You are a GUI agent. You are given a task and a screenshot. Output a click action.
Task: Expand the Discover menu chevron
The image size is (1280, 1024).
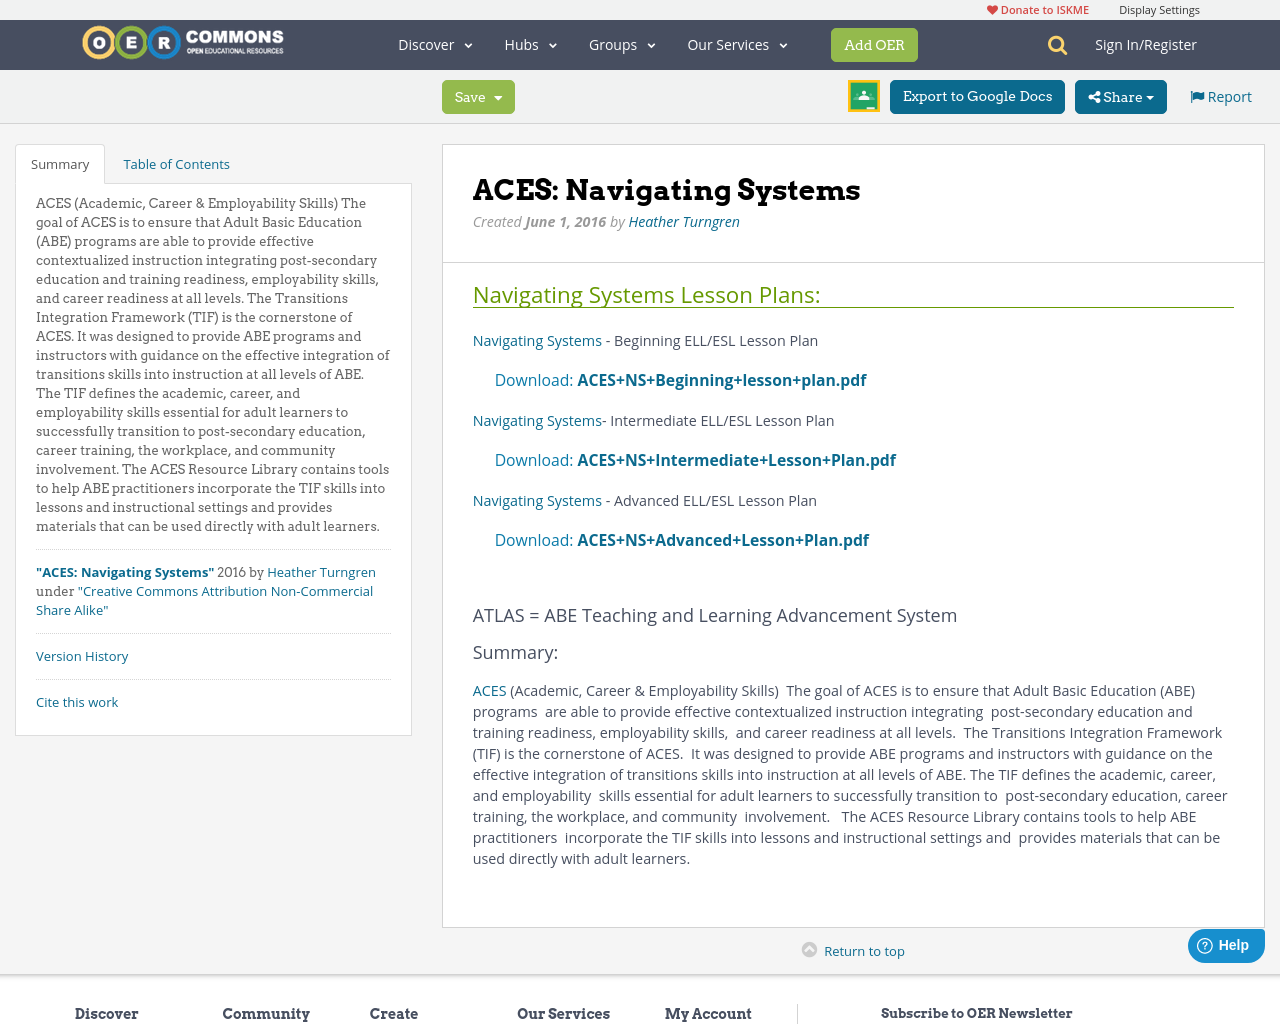pos(466,44)
